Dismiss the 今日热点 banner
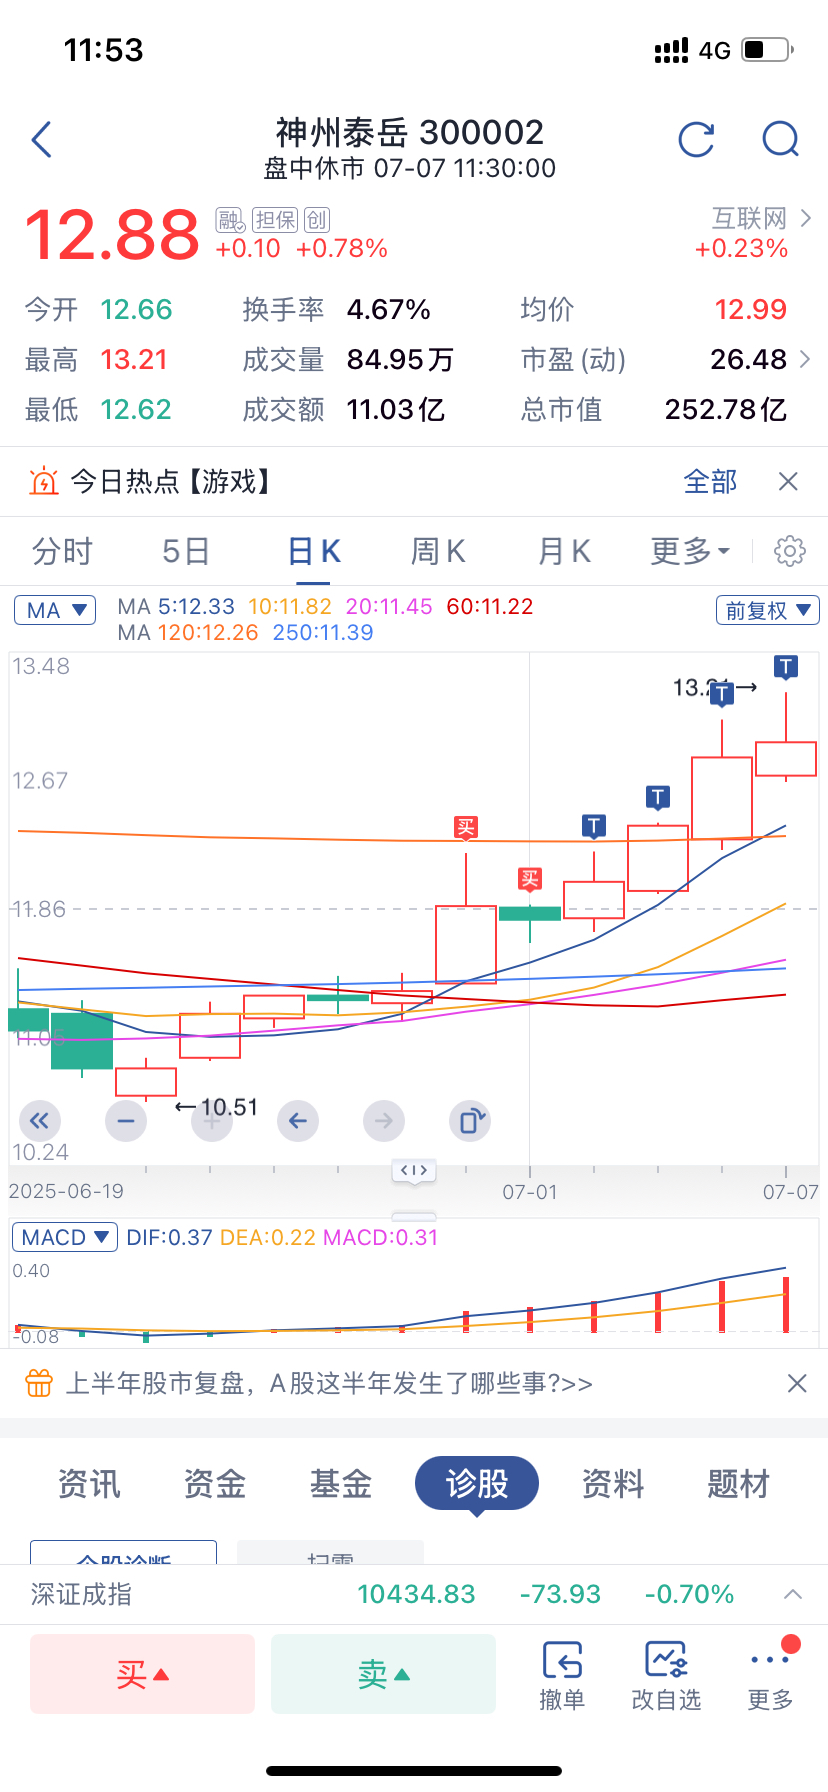 coord(788,482)
